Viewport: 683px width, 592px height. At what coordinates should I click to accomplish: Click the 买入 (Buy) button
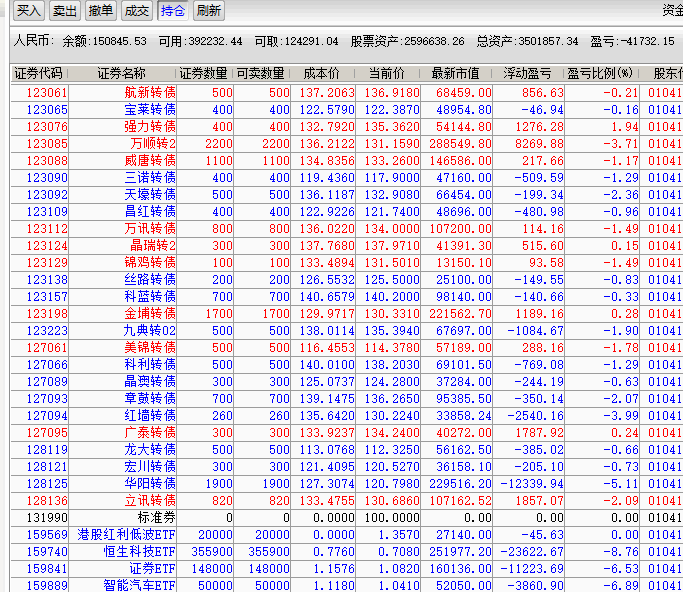(x=30, y=11)
